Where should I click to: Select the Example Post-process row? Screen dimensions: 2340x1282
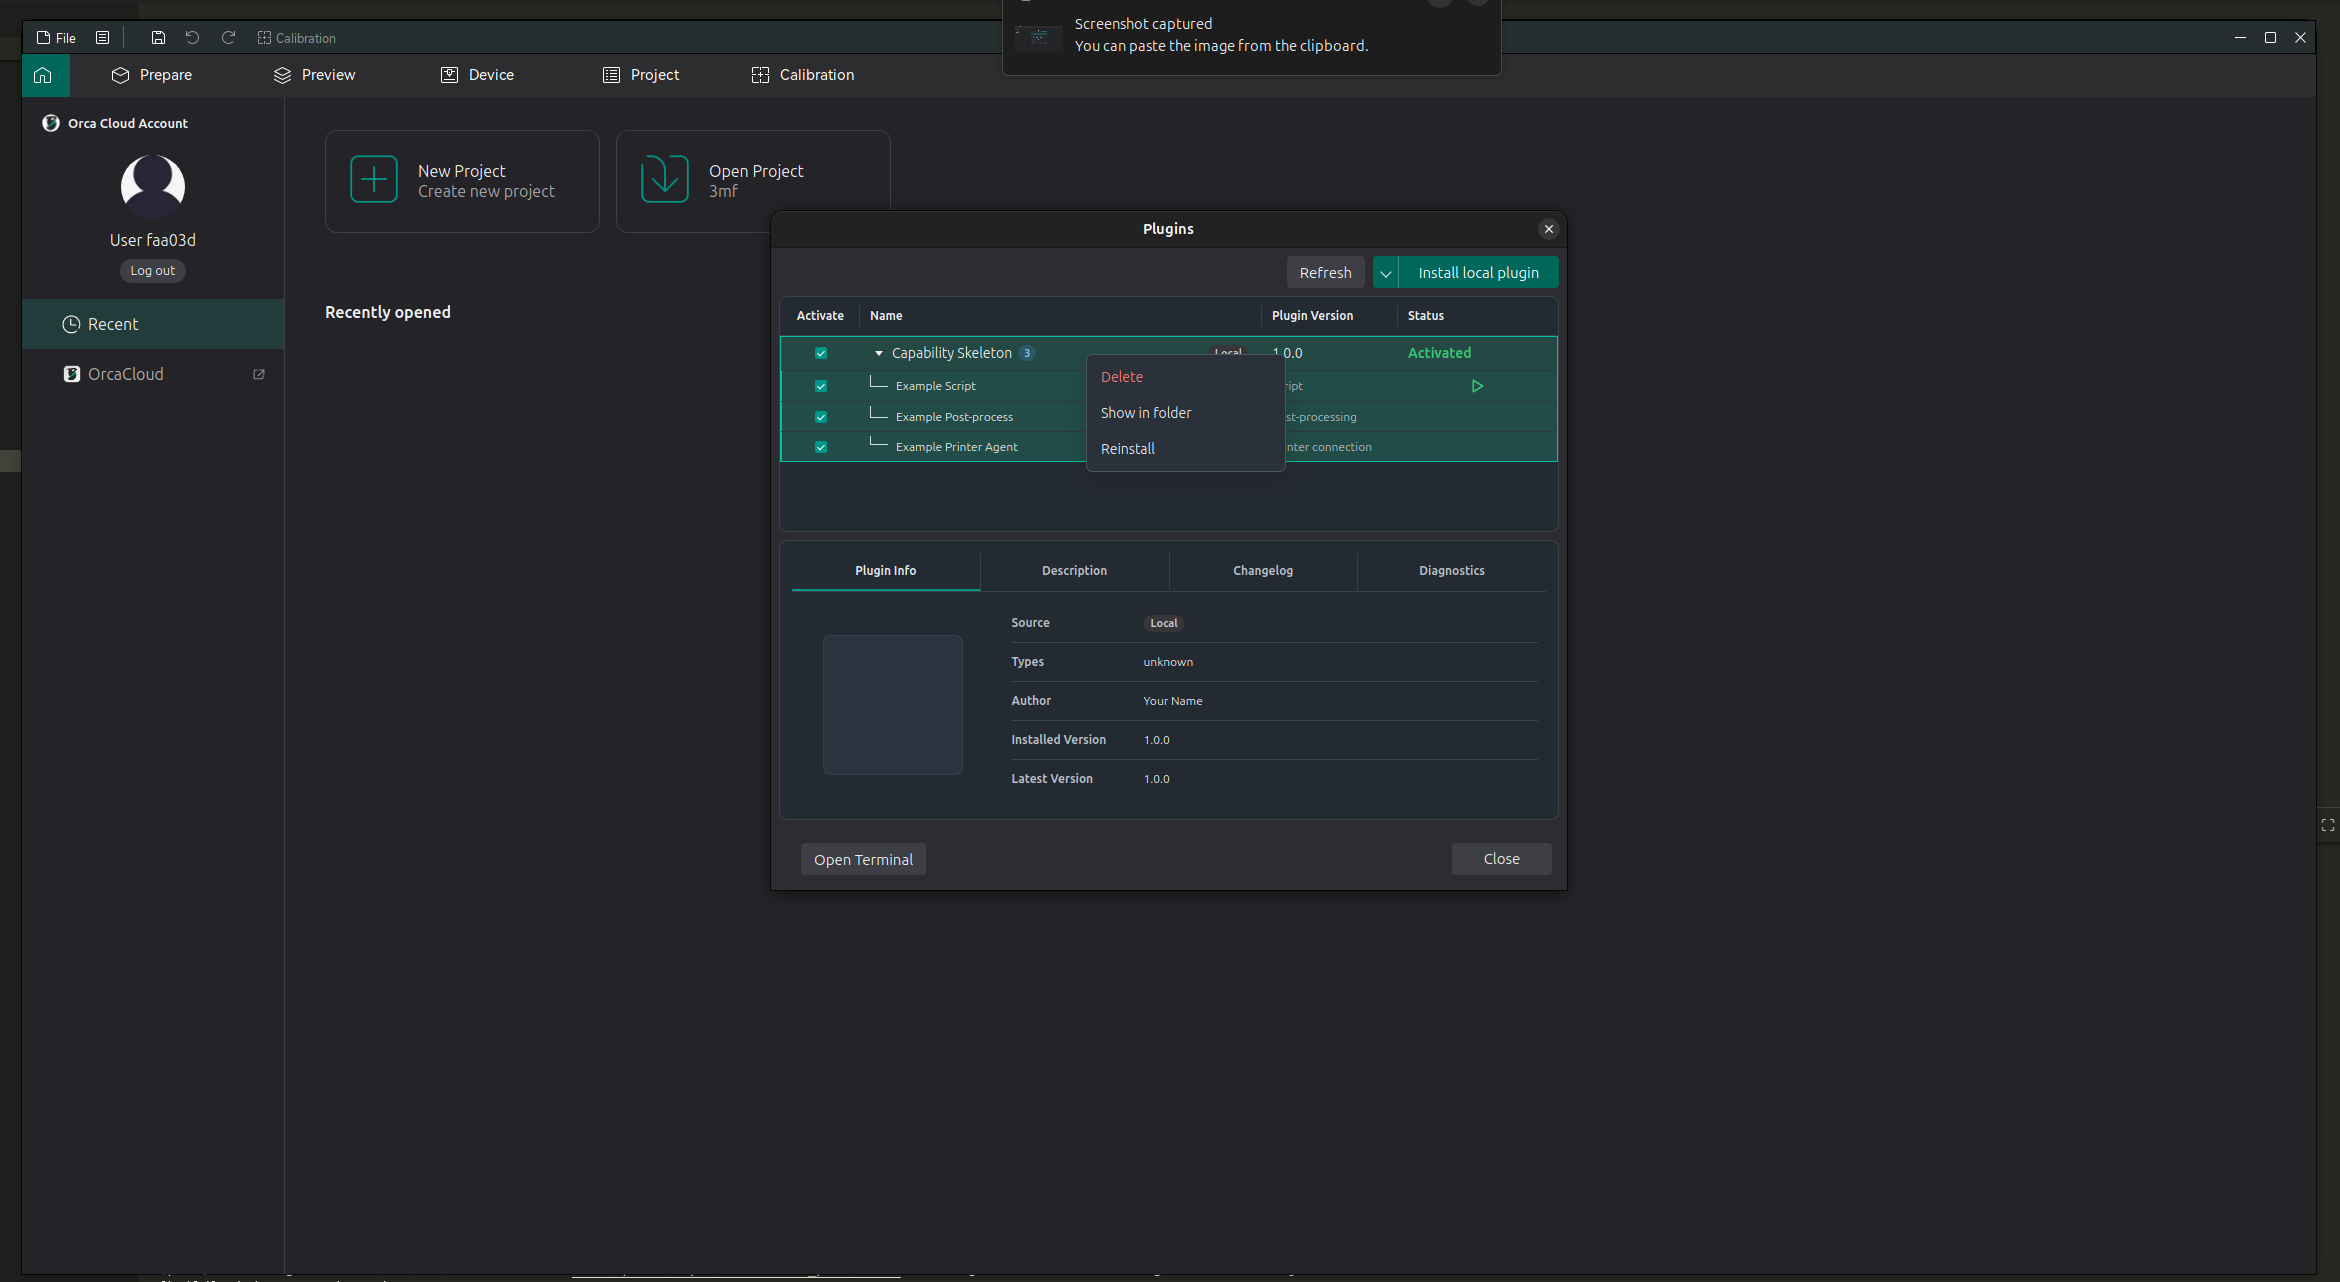tap(1169, 417)
